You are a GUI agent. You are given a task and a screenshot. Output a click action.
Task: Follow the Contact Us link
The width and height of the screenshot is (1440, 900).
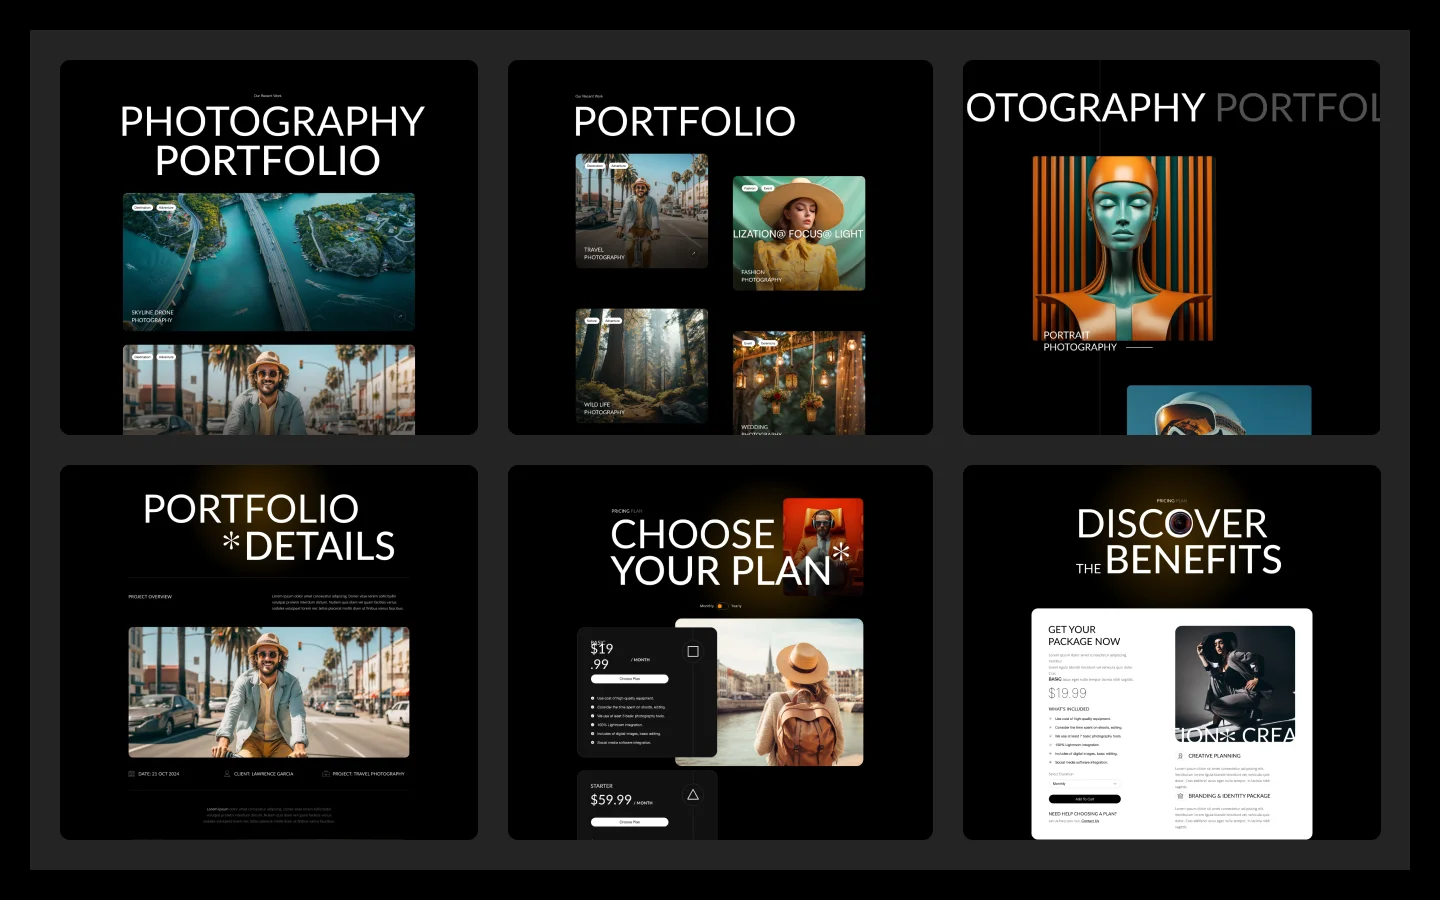click(1090, 821)
